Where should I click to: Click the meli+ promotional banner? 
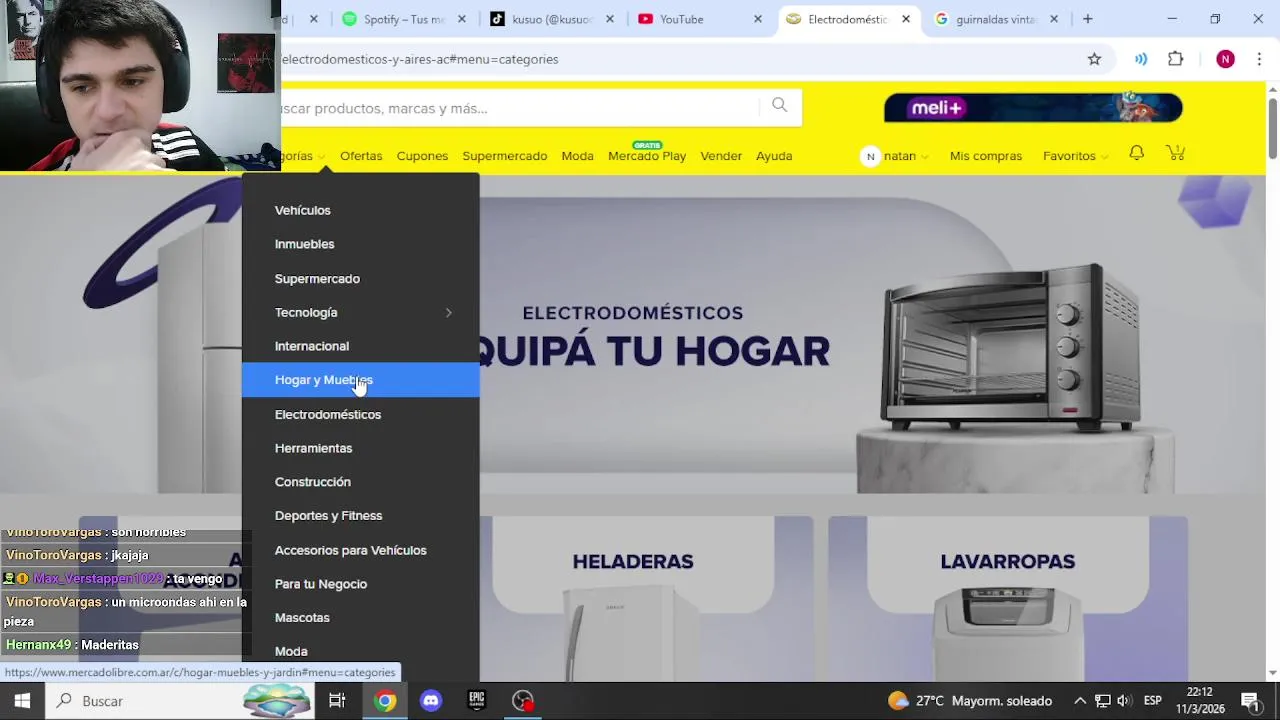pyautogui.click(x=1033, y=107)
